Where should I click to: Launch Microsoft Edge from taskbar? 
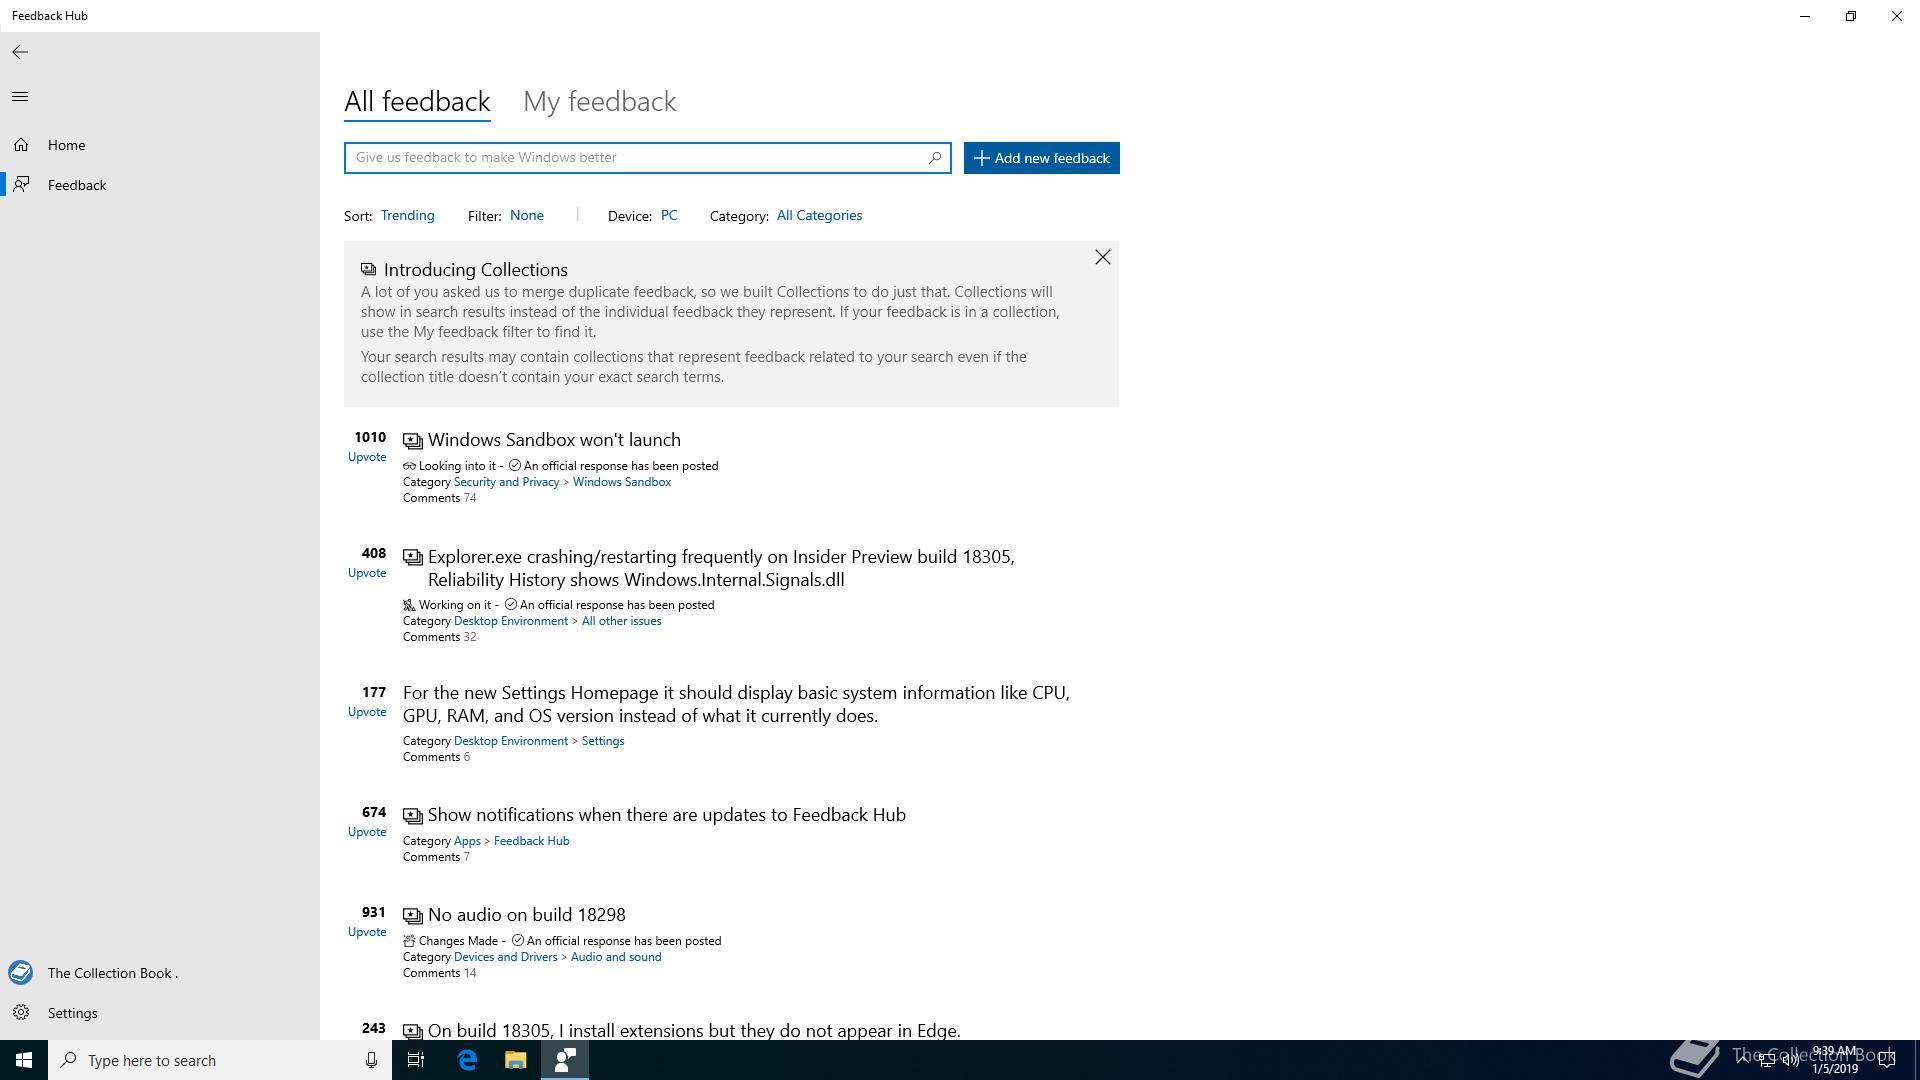click(467, 1060)
